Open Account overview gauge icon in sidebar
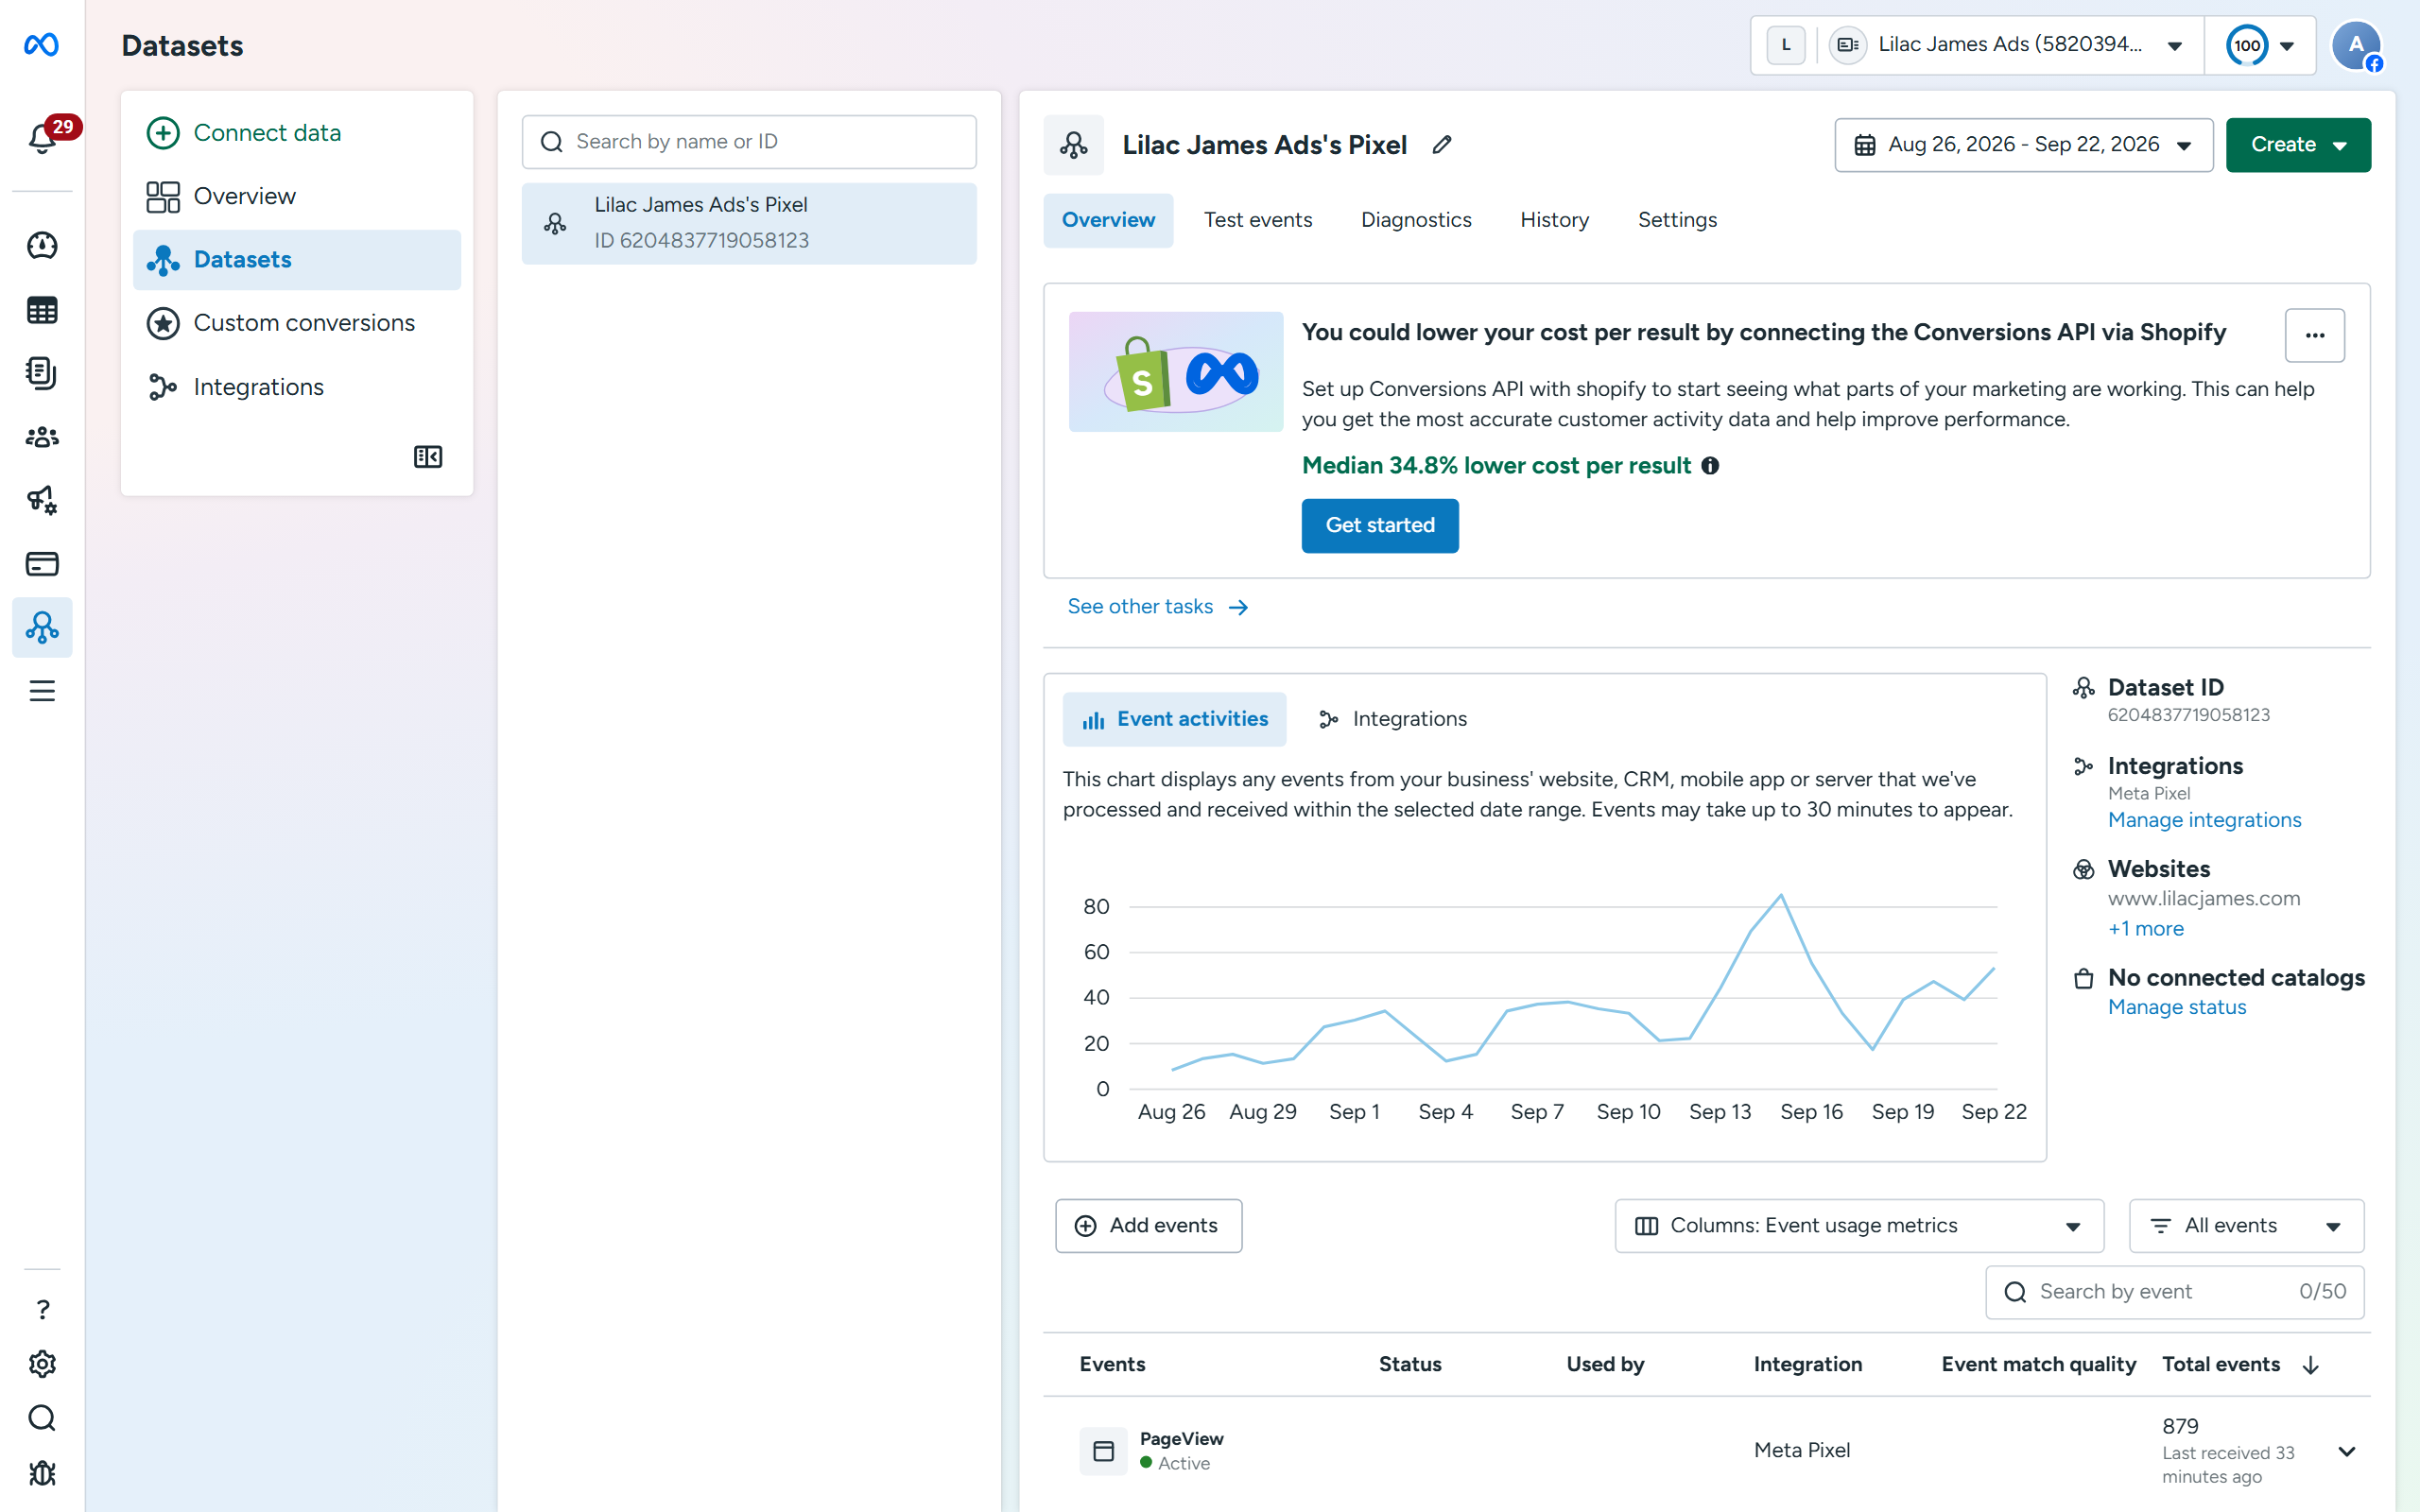This screenshot has height=1512, width=2420. point(42,245)
